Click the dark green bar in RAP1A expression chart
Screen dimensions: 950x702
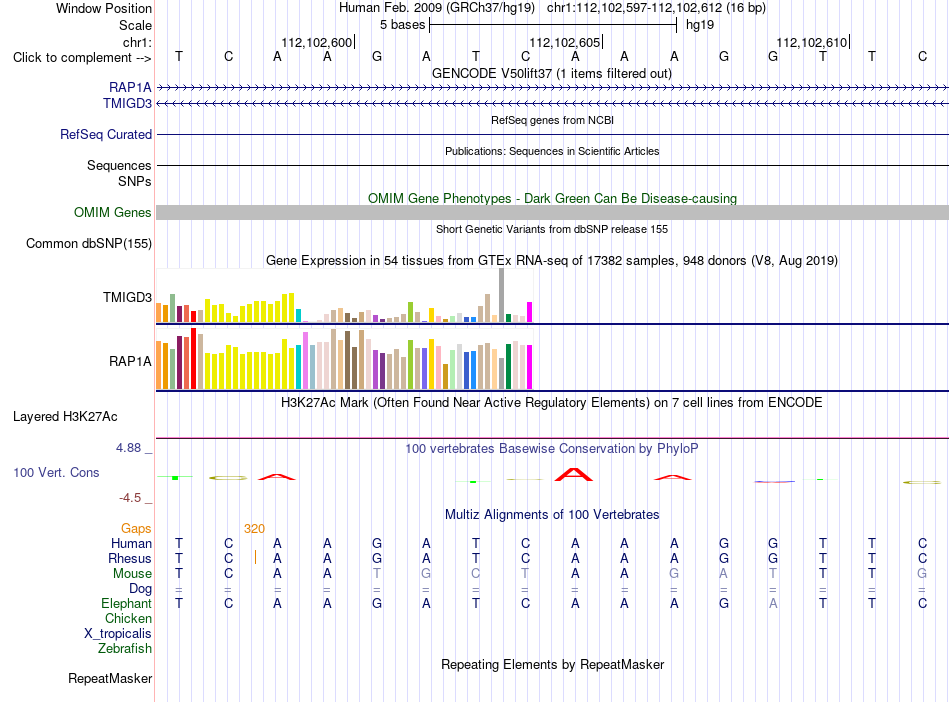click(508, 366)
